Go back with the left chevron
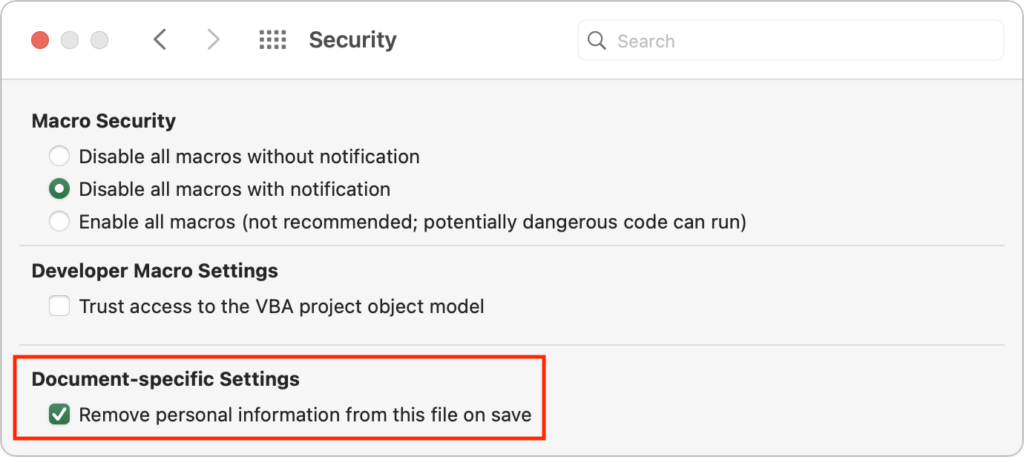 160,40
